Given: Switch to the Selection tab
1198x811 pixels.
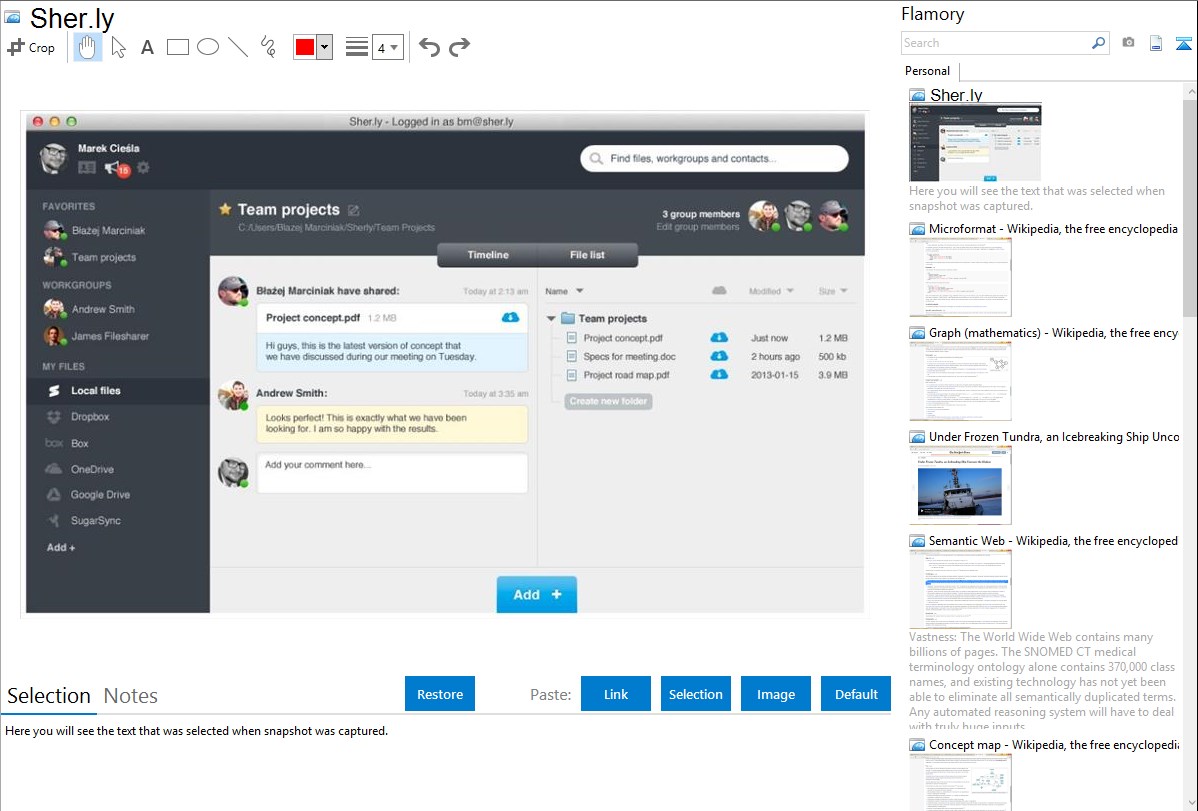Looking at the screenshot, I should click(49, 696).
